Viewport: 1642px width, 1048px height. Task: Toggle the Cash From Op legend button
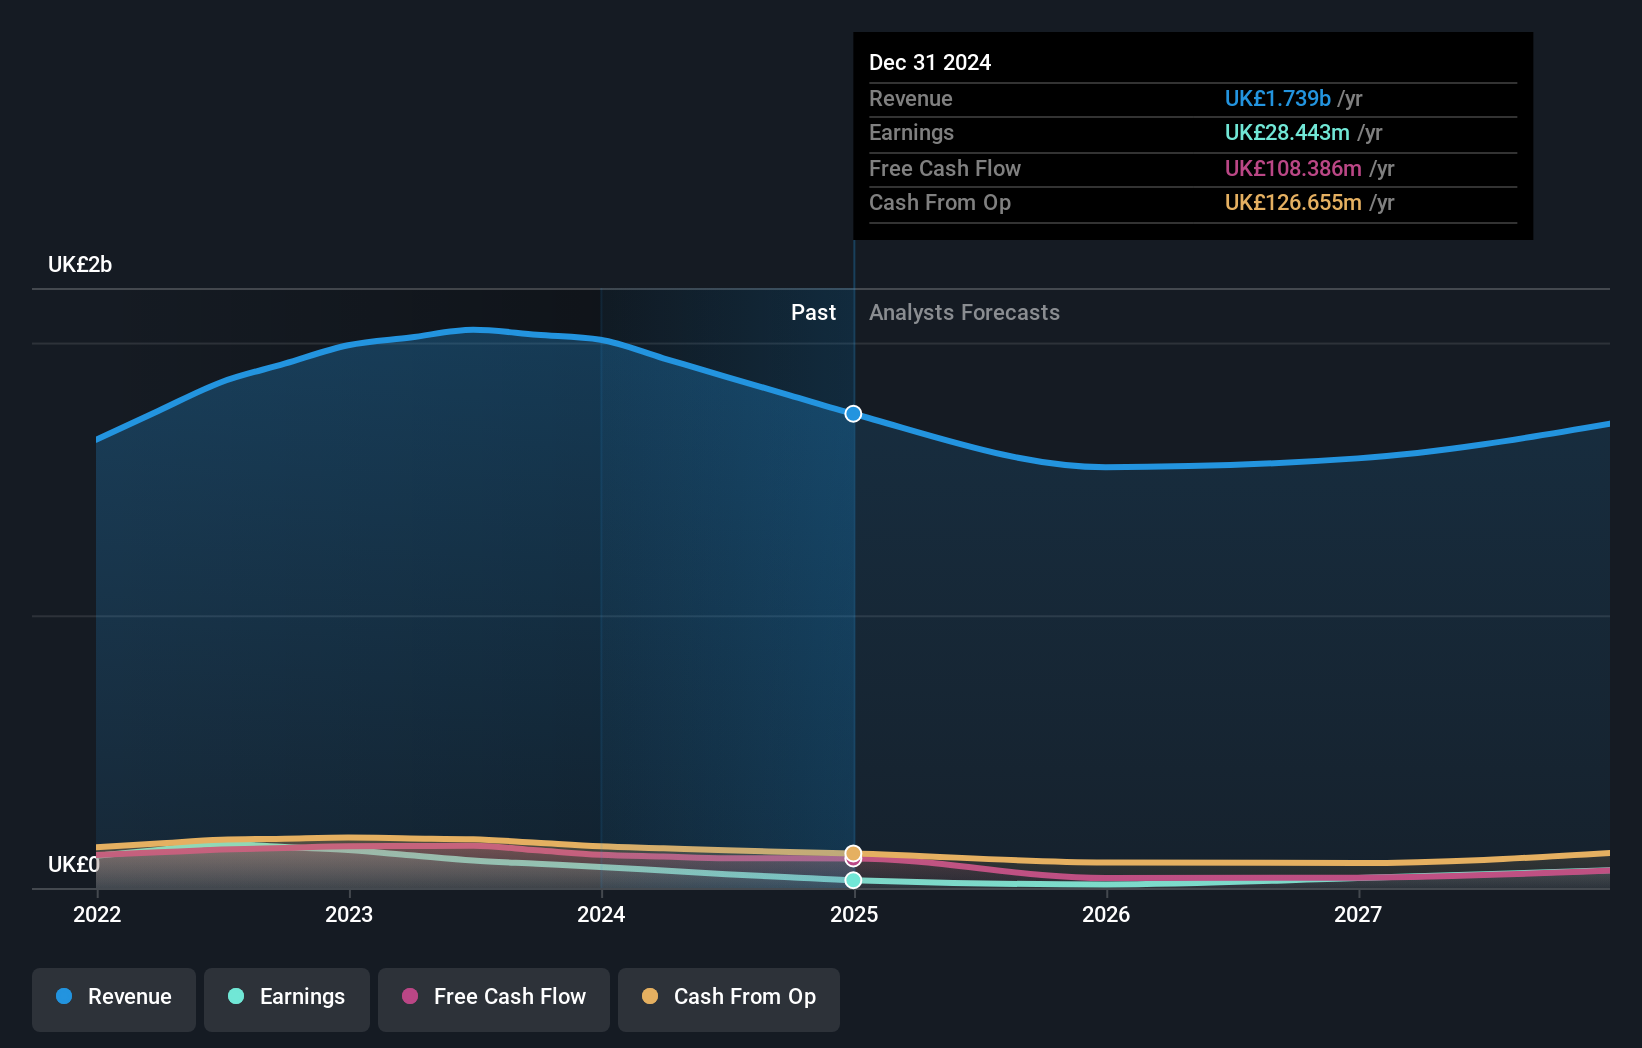point(729,999)
